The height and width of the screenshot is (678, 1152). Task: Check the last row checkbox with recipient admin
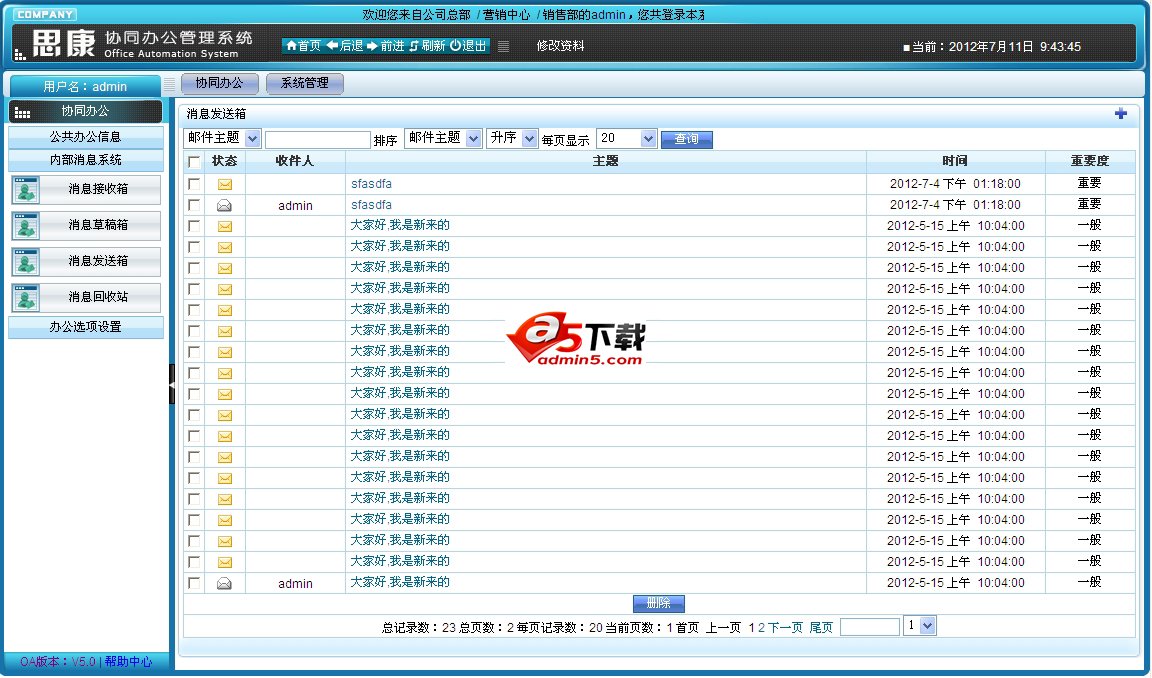point(194,583)
